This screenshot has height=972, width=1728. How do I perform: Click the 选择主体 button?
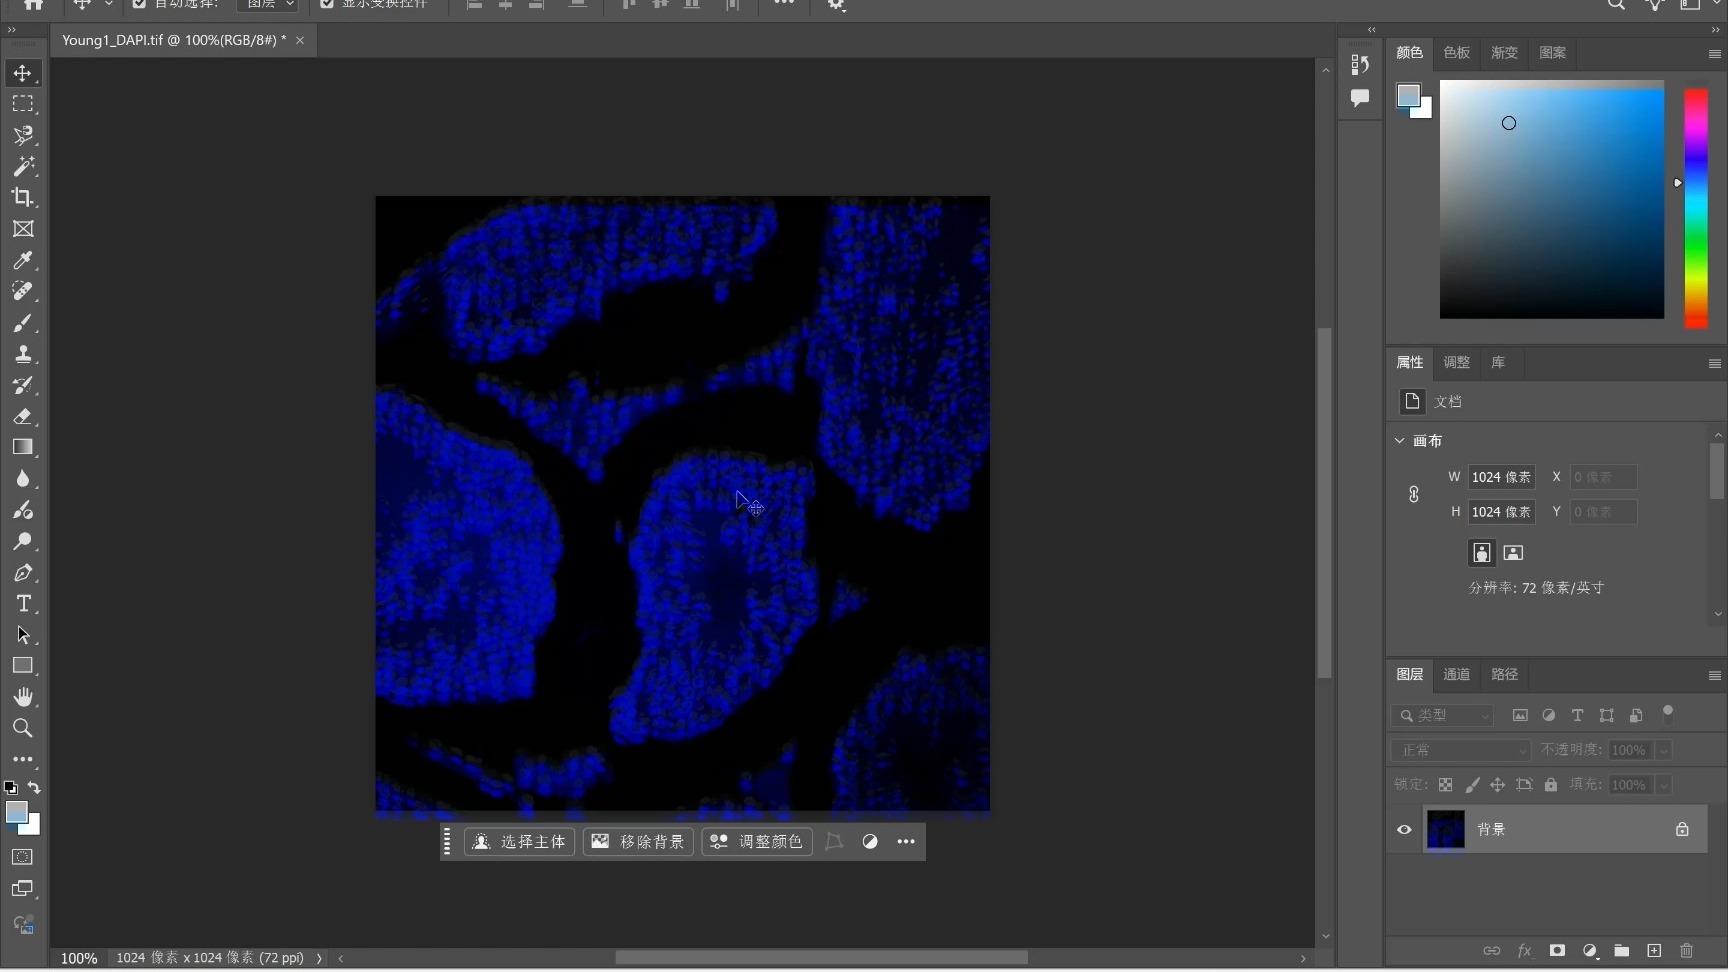[x=520, y=842]
